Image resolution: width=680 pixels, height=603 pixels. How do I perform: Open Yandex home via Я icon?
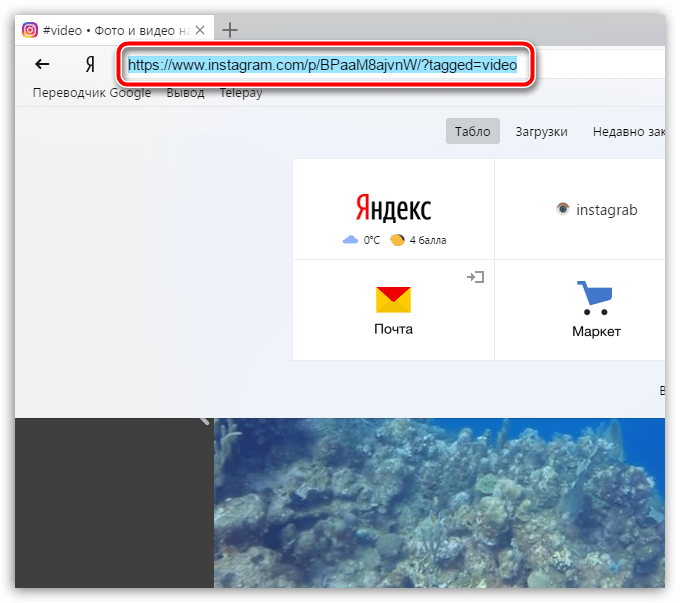click(90, 64)
